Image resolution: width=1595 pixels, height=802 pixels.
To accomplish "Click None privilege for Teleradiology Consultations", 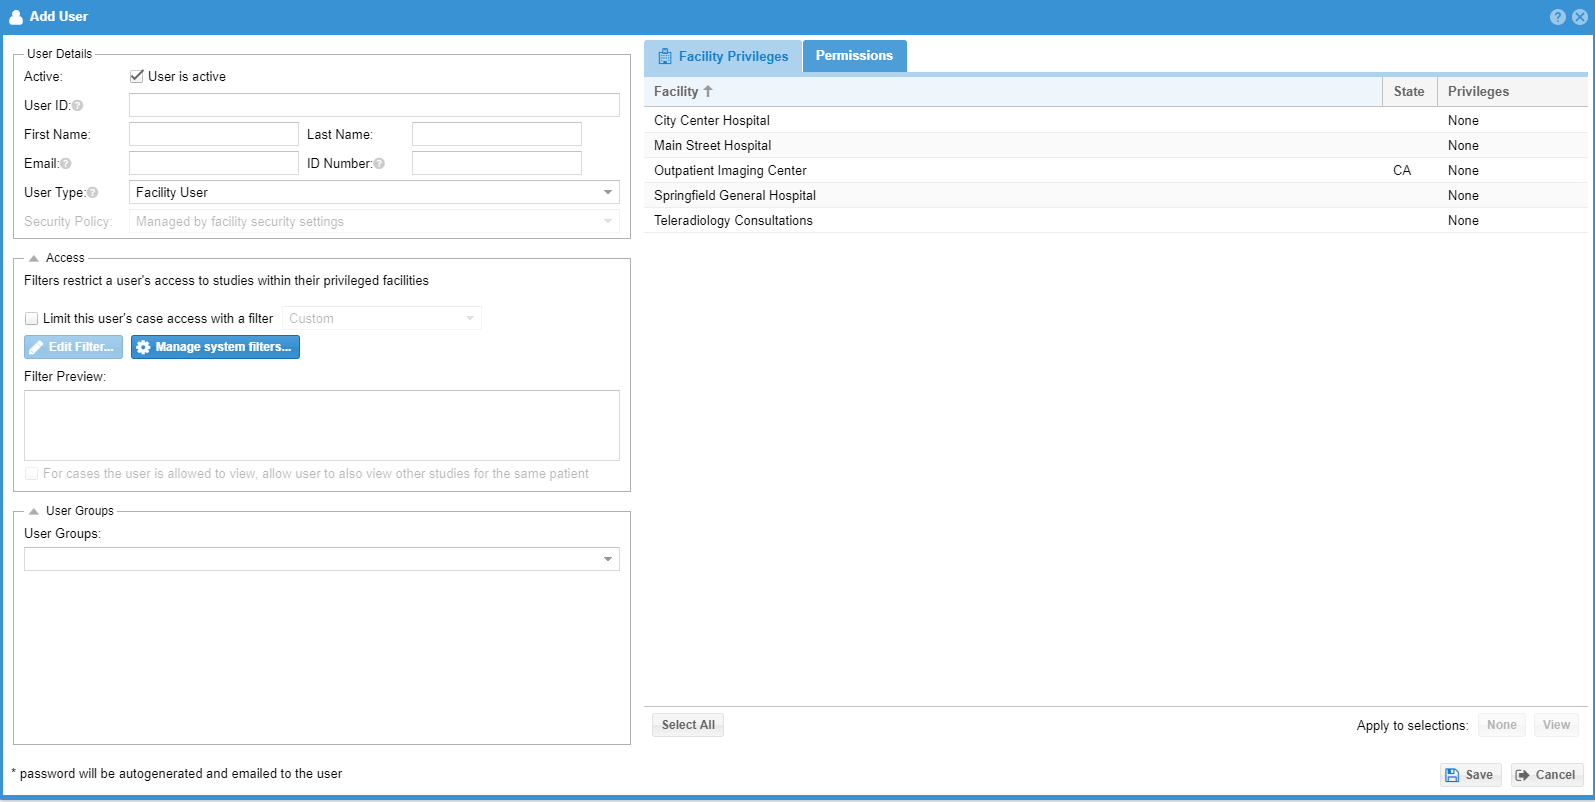I will tap(1463, 220).
